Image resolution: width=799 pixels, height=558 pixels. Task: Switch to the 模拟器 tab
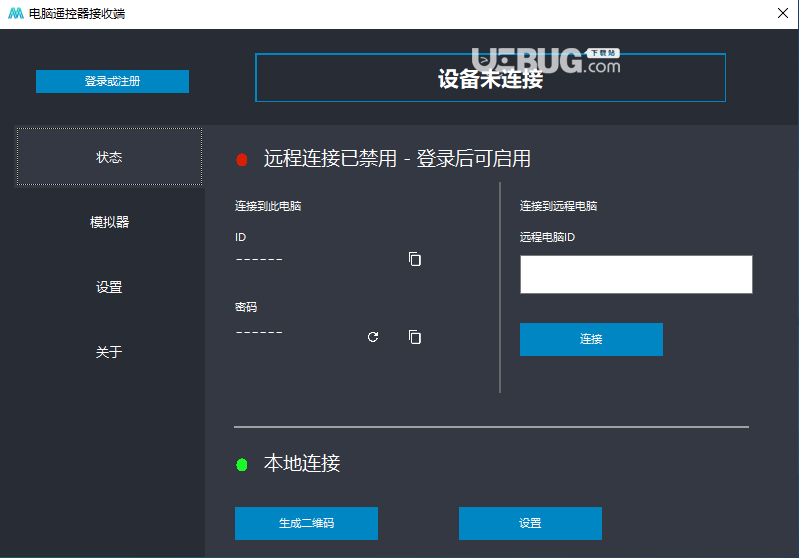pyautogui.click(x=109, y=222)
